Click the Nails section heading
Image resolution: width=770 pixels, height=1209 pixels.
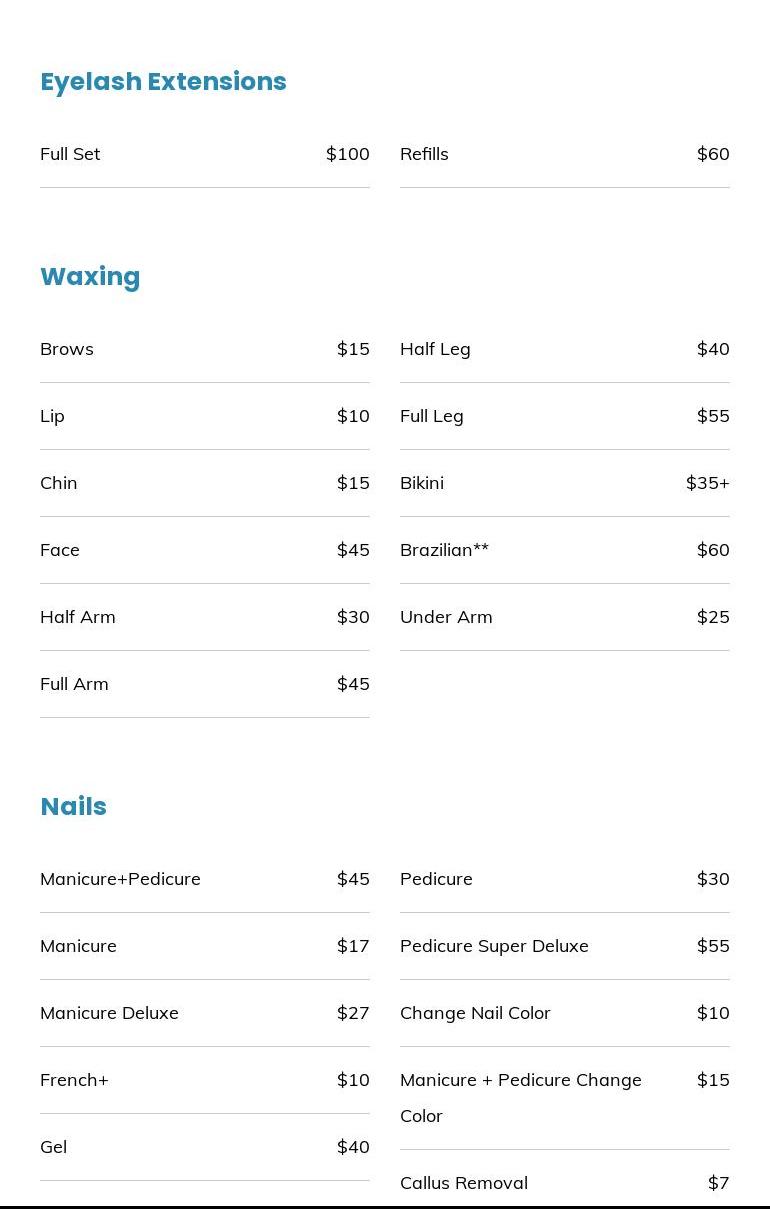[x=73, y=807]
